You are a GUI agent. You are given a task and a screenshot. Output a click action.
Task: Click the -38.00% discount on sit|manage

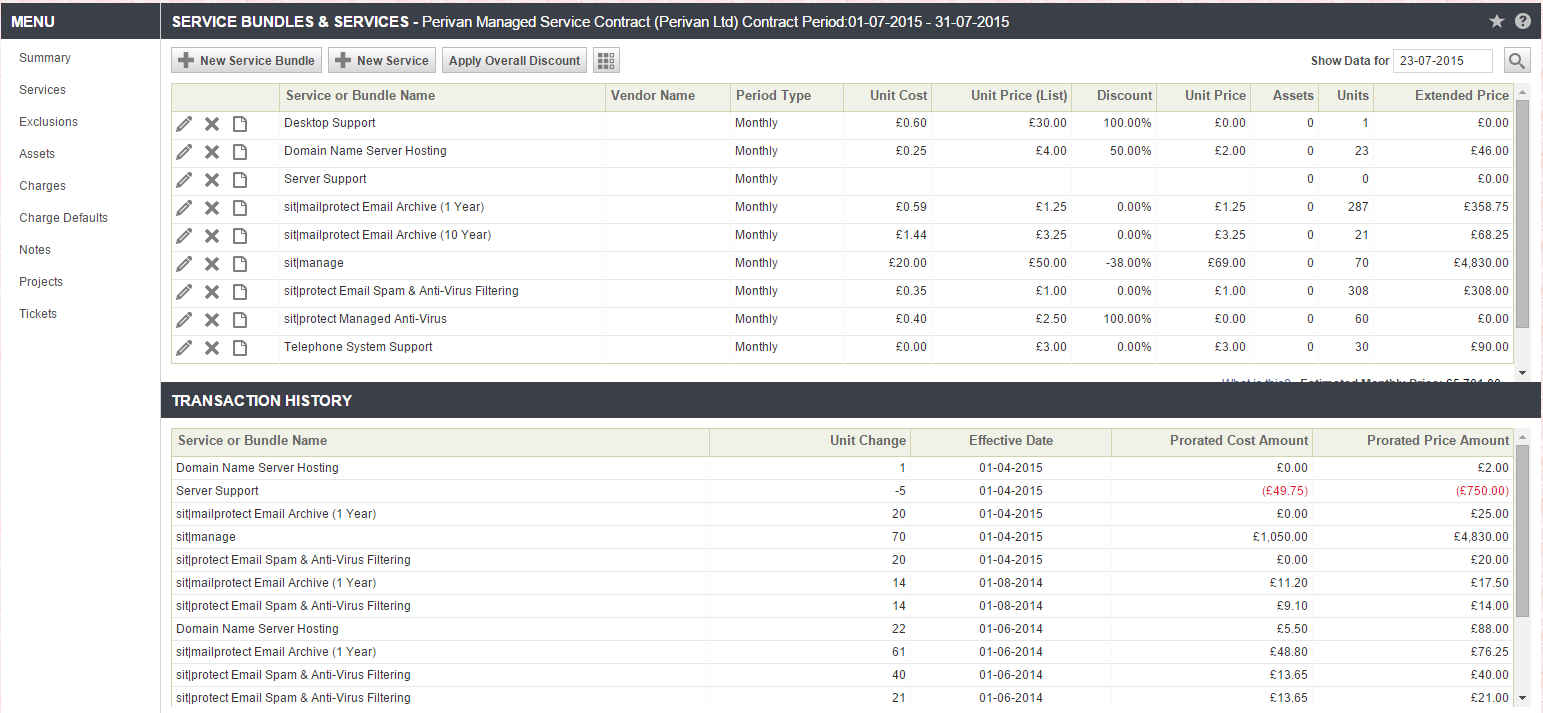(x=1127, y=264)
